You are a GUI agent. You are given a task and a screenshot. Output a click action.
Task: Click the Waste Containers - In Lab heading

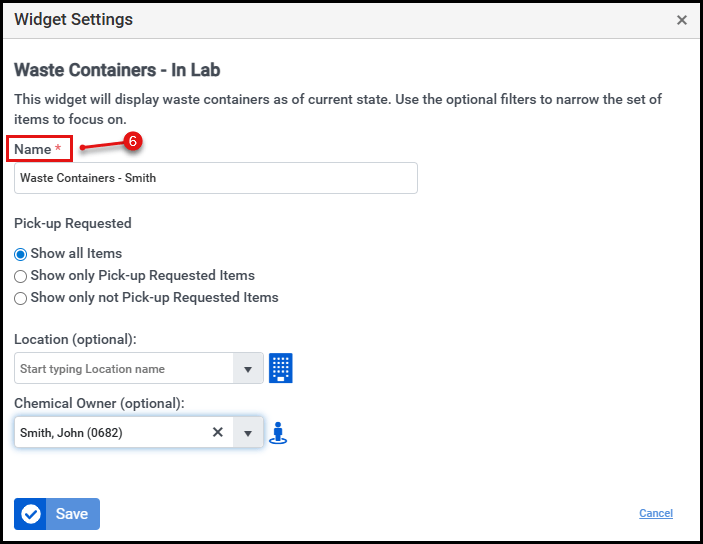pos(117,70)
